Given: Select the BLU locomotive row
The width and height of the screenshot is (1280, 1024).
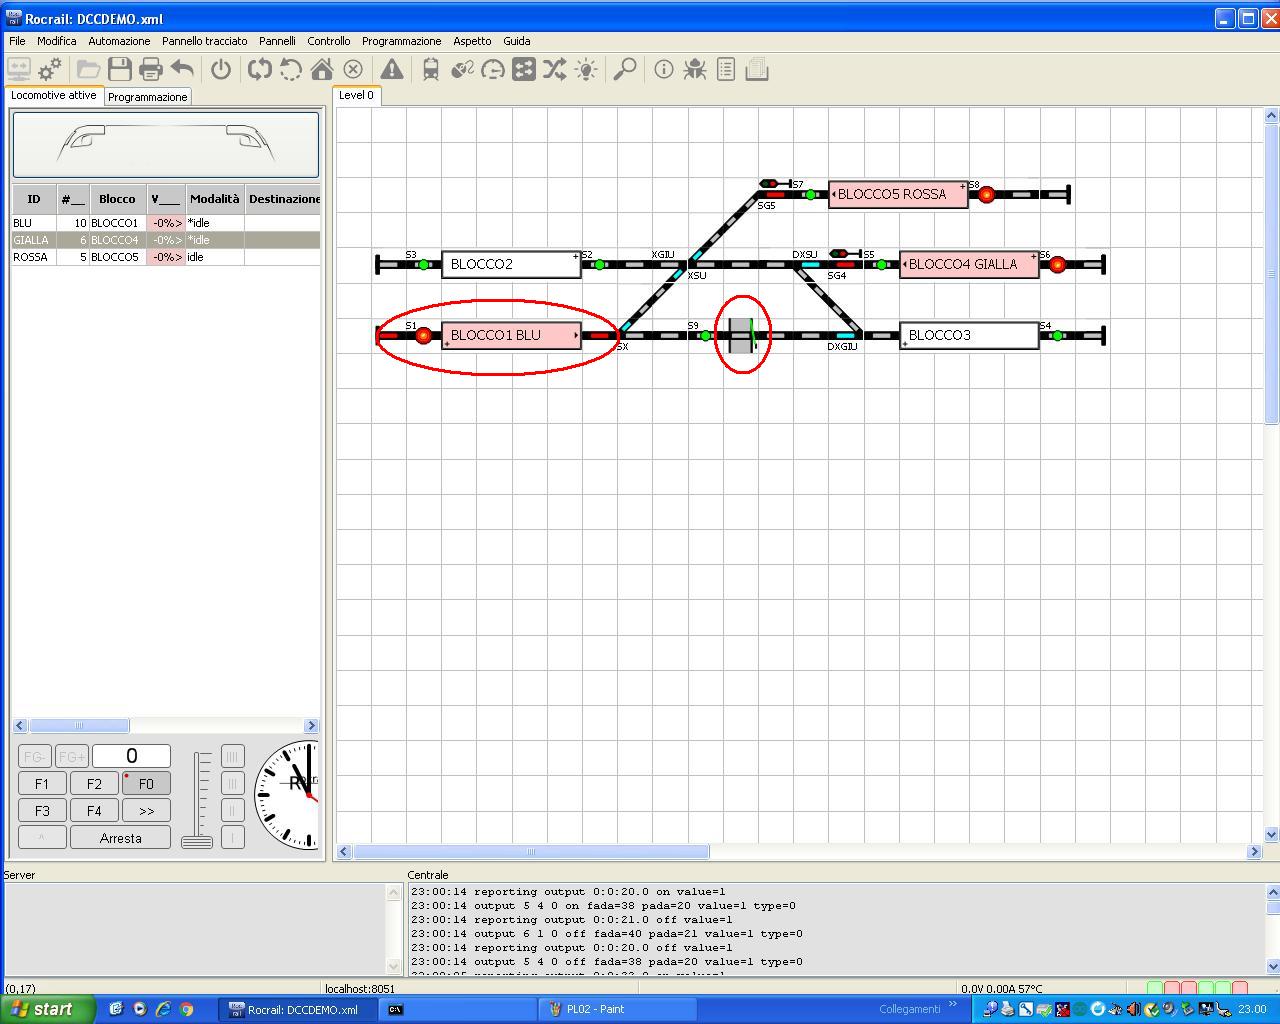Looking at the screenshot, I should 166,223.
